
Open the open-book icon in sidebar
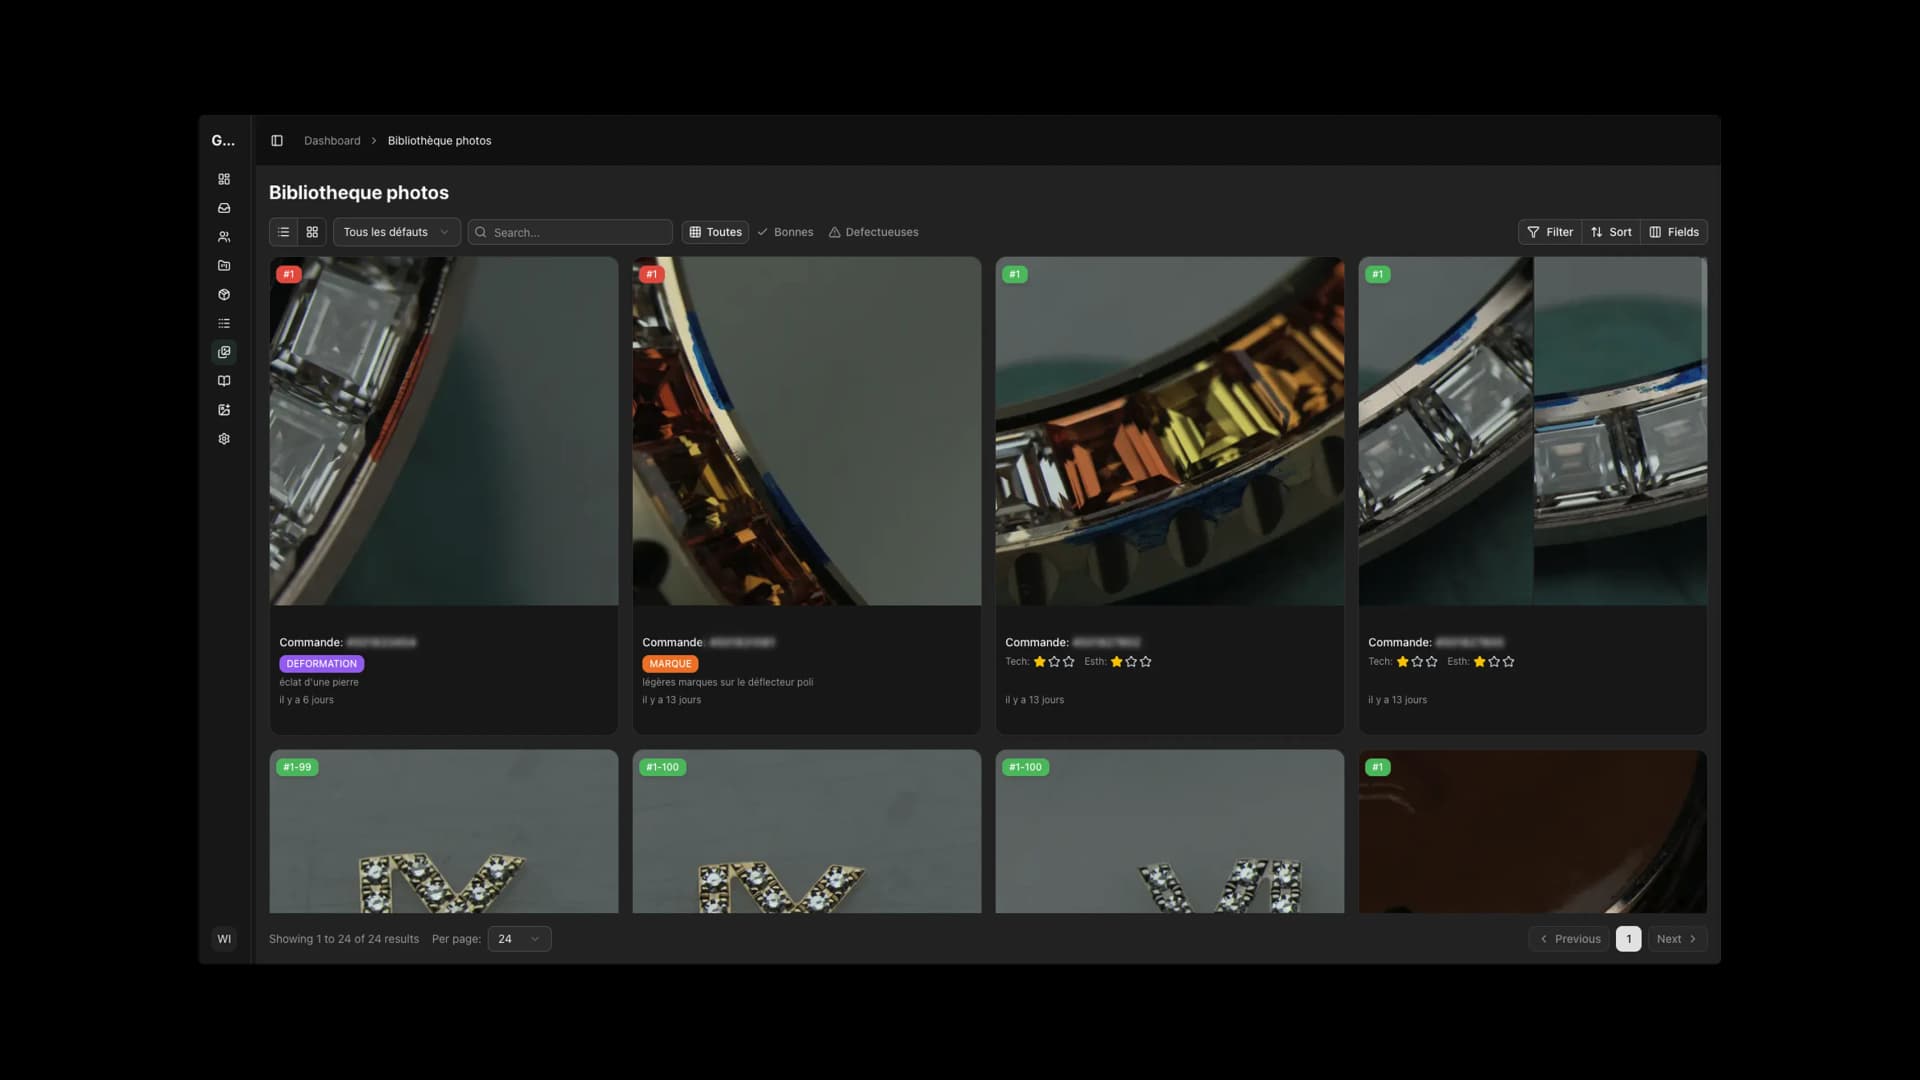tap(224, 381)
